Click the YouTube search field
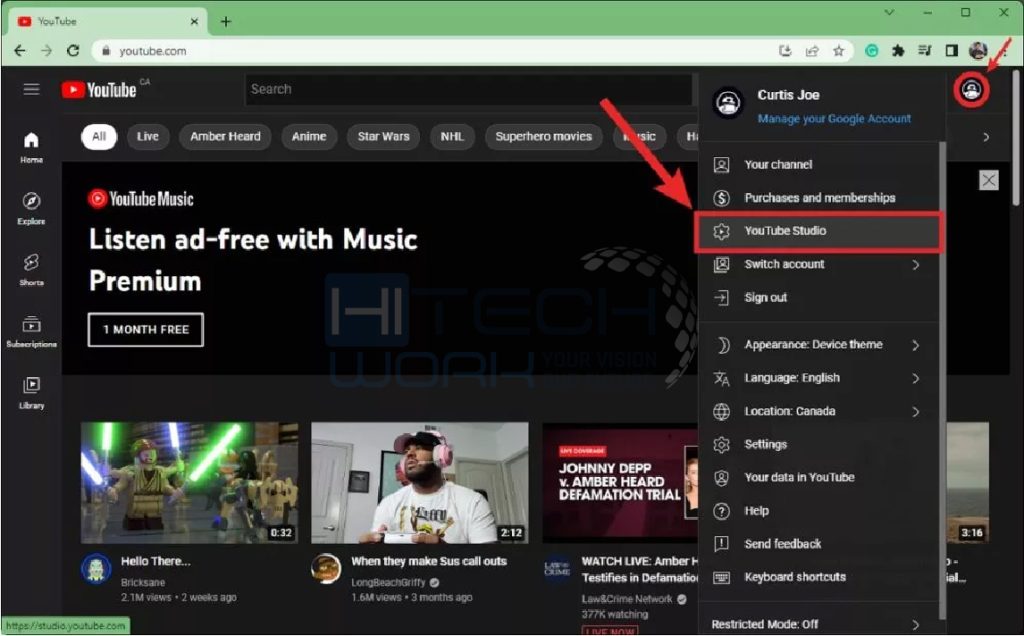This screenshot has width=1024, height=636. point(468,89)
